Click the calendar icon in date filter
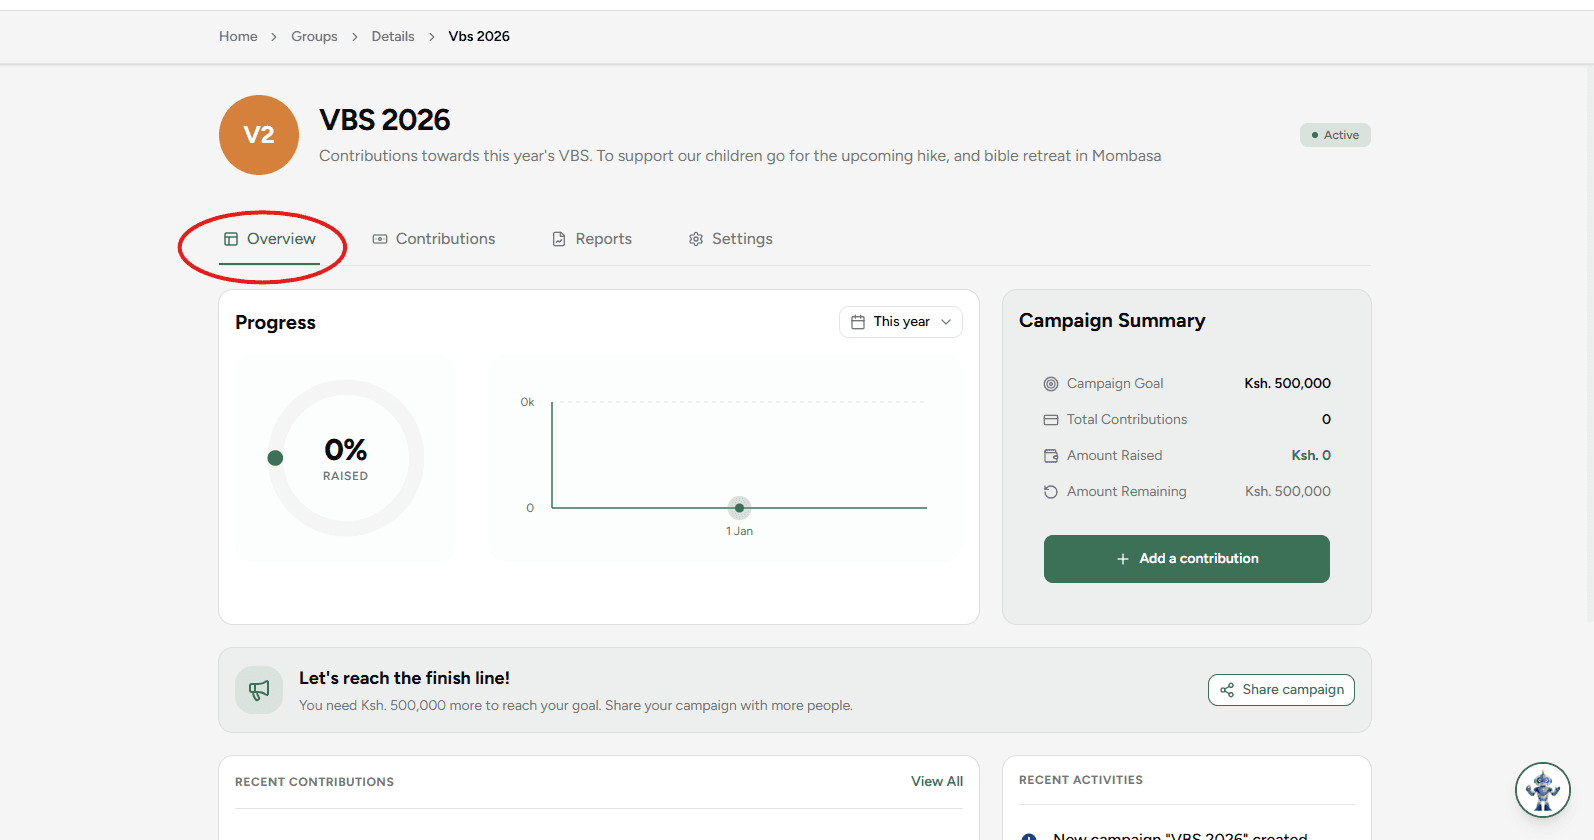 (x=858, y=322)
